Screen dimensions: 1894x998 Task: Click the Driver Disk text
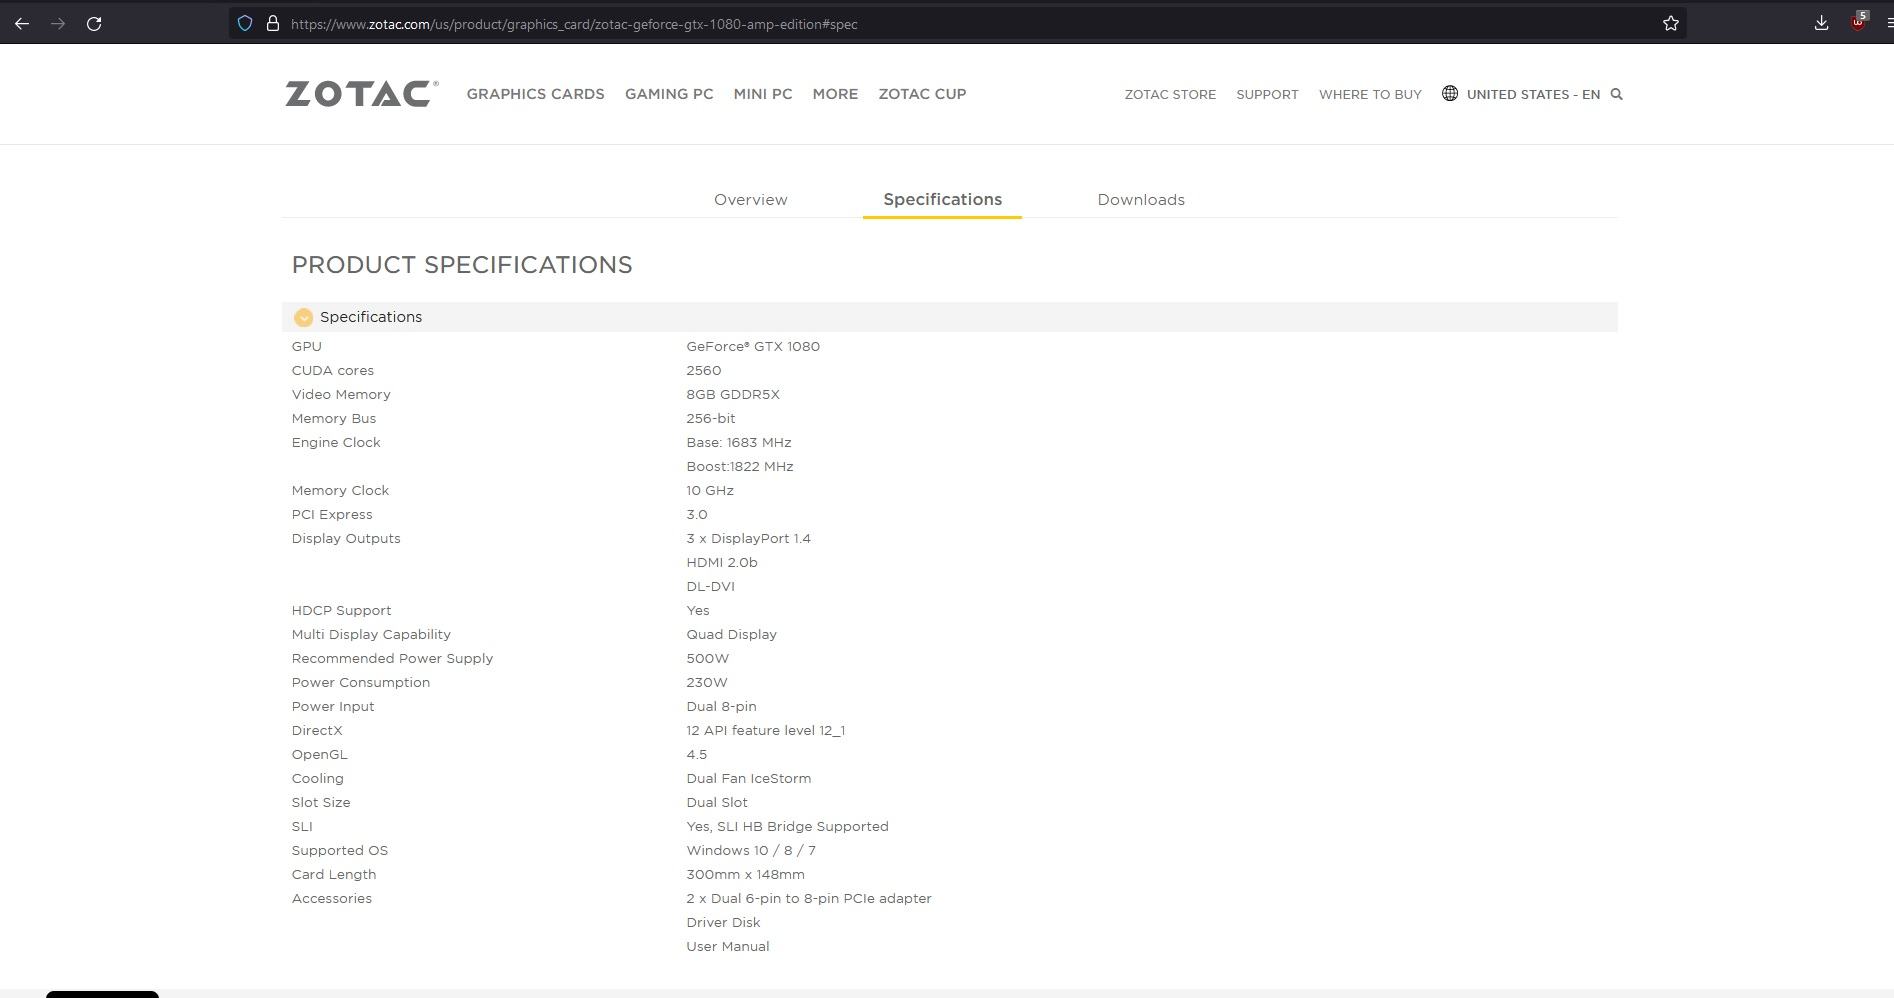(723, 922)
